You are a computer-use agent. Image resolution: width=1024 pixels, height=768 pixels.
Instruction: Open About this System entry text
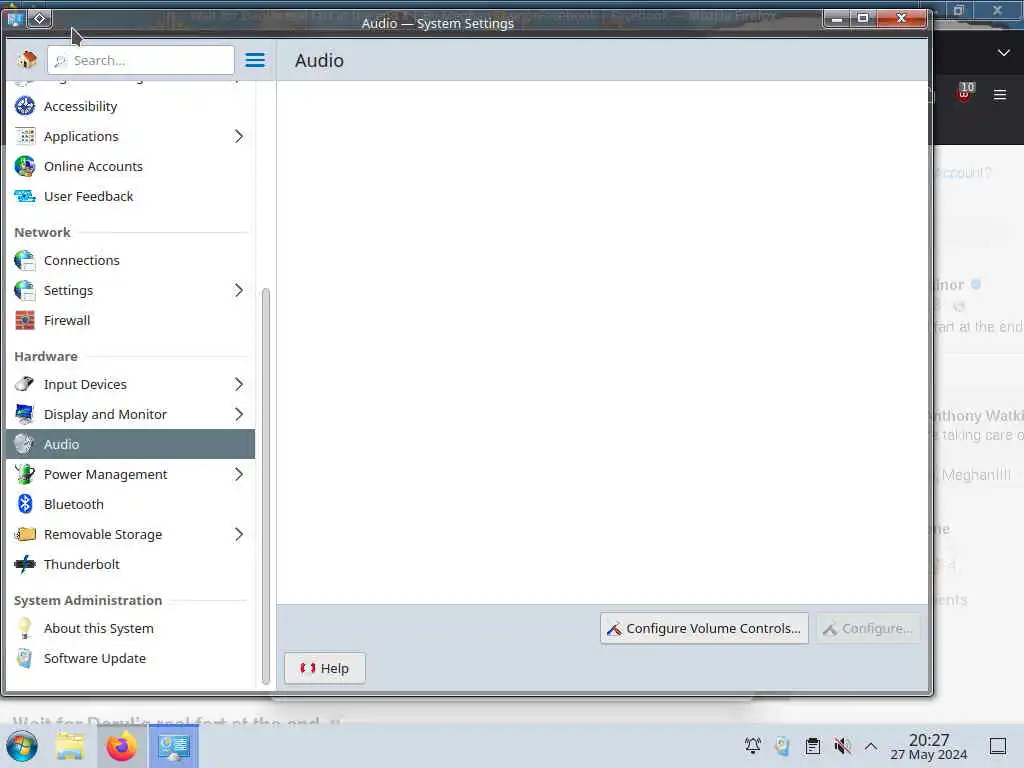(x=99, y=629)
